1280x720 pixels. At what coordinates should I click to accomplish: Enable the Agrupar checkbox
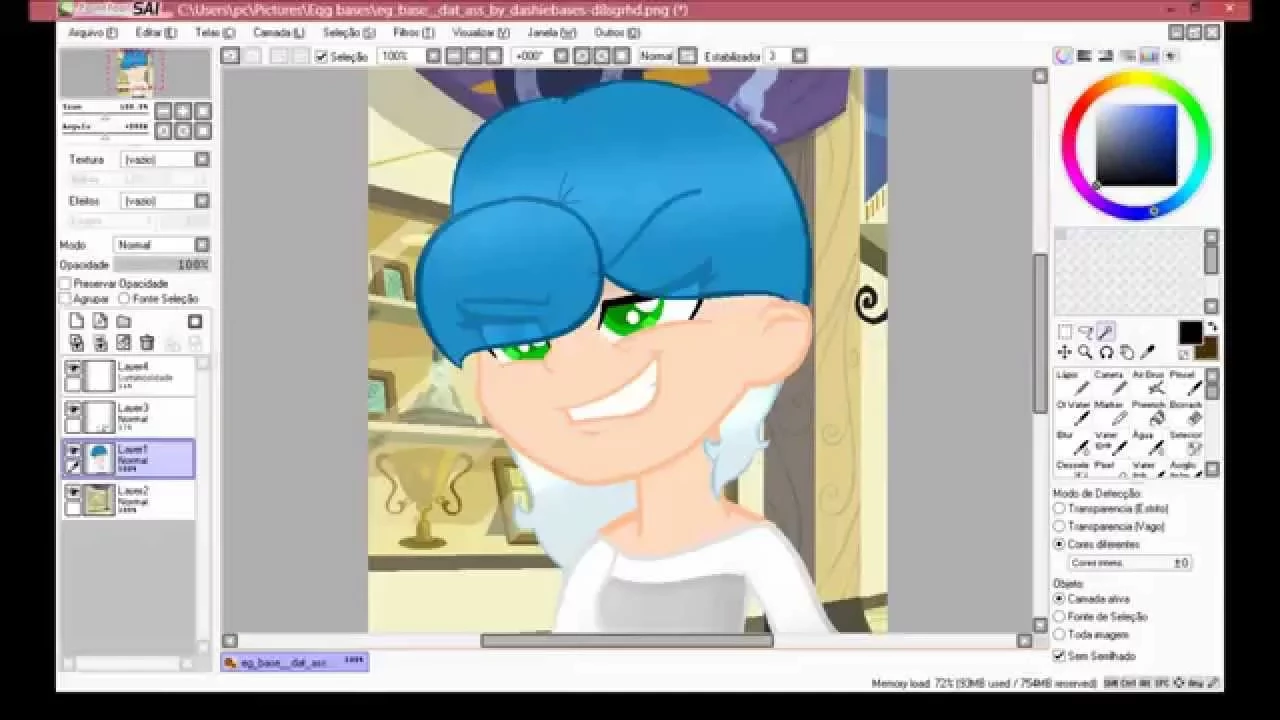point(65,298)
